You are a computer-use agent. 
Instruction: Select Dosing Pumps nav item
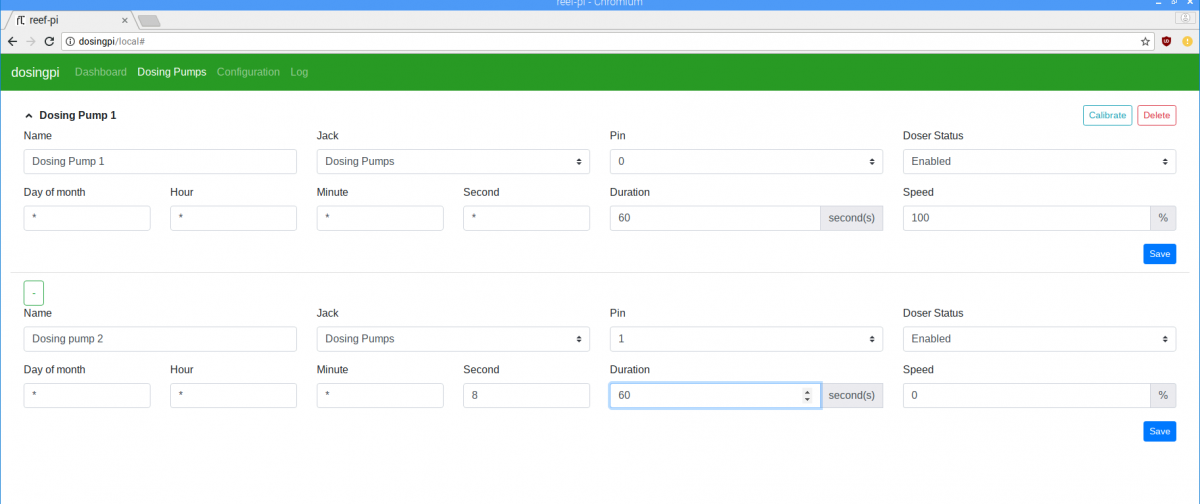tap(172, 72)
